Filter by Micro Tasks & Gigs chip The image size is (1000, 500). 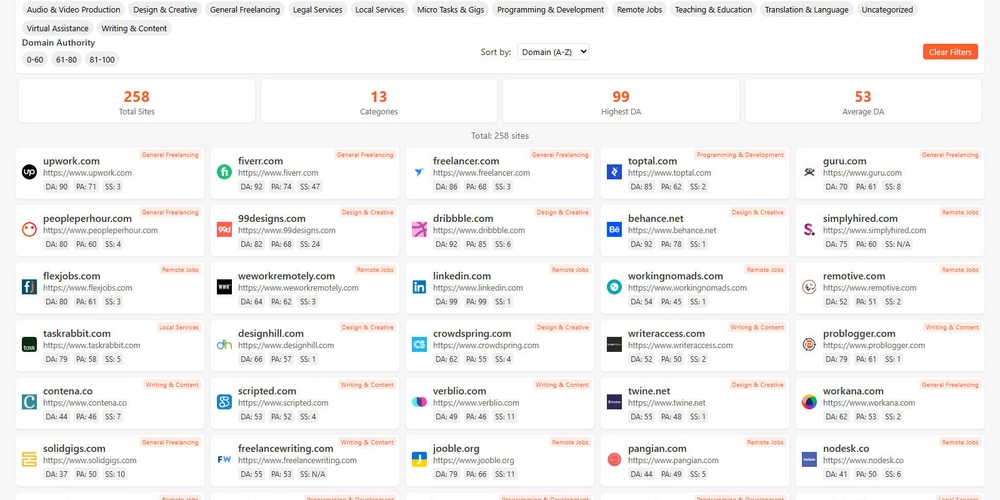point(450,10)
